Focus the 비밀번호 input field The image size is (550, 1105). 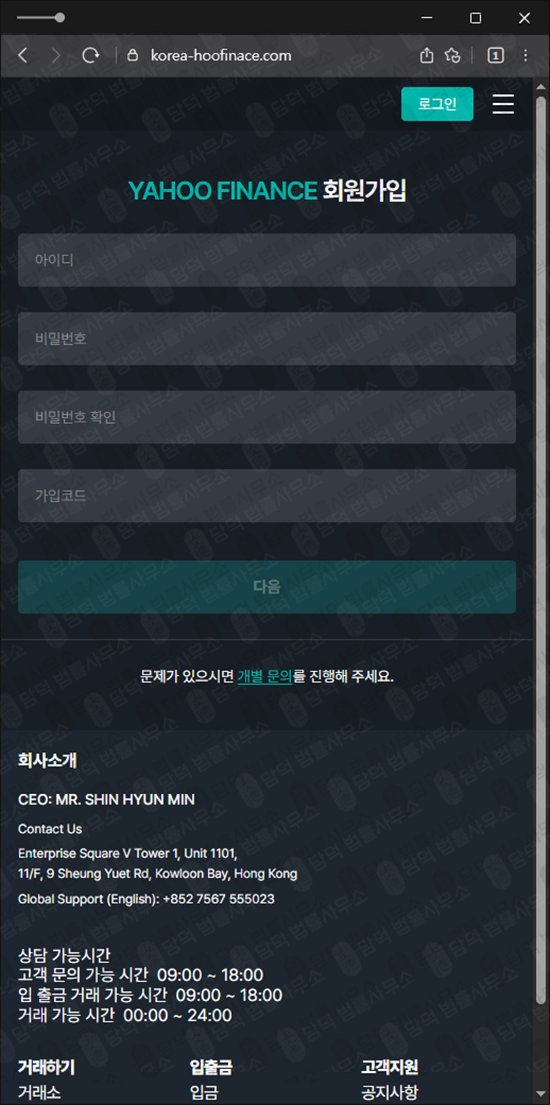tap(267, 339)
